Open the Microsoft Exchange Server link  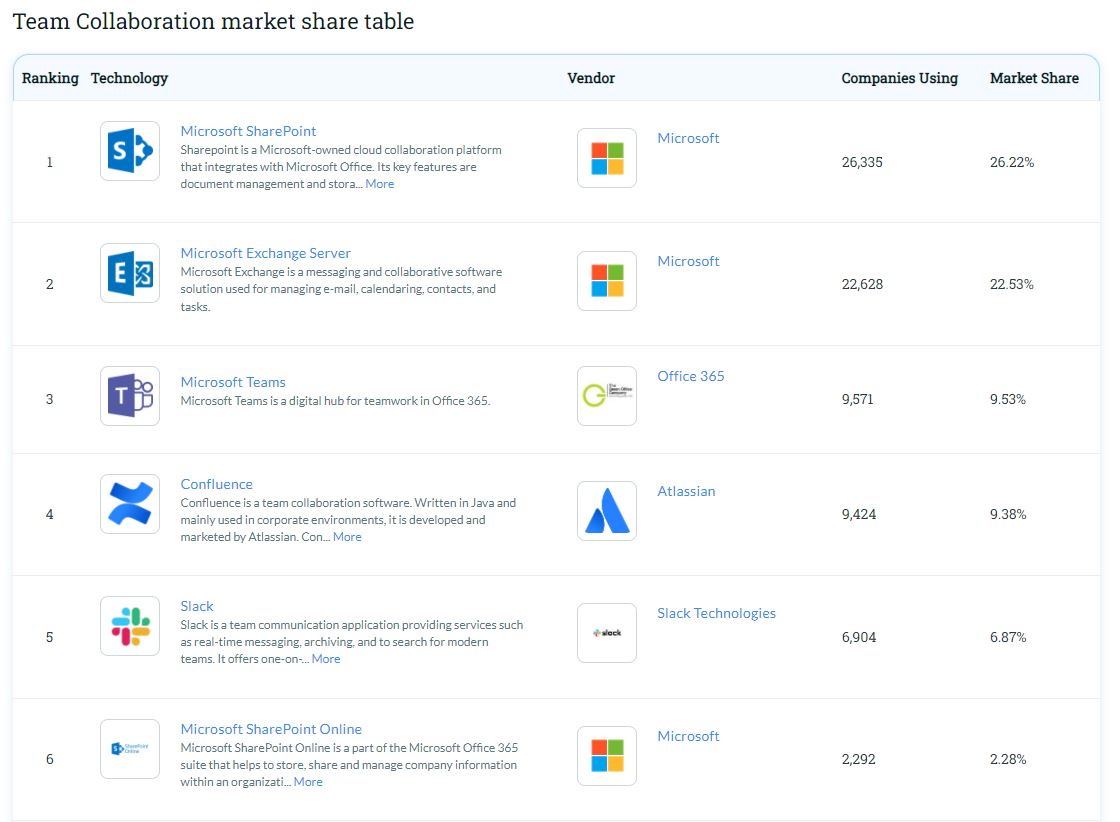click(x=266, y=253)
